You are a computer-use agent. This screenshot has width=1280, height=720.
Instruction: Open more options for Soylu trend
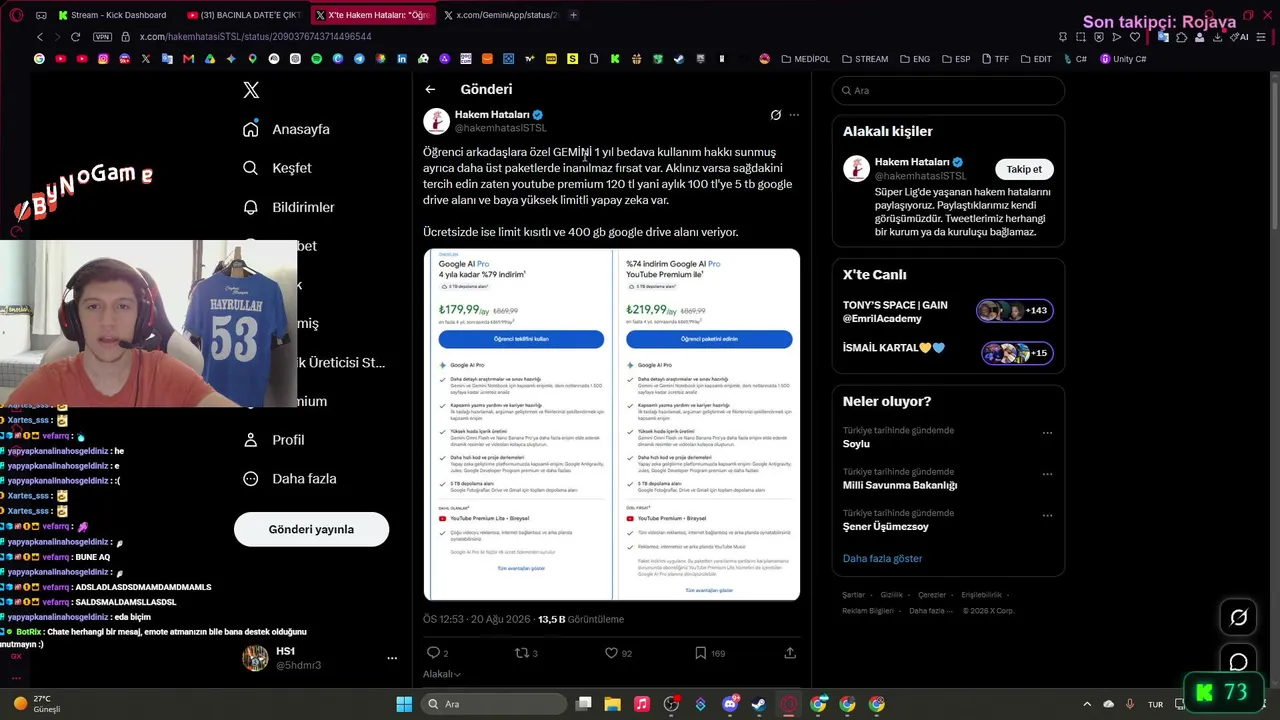click(1047, 433)
